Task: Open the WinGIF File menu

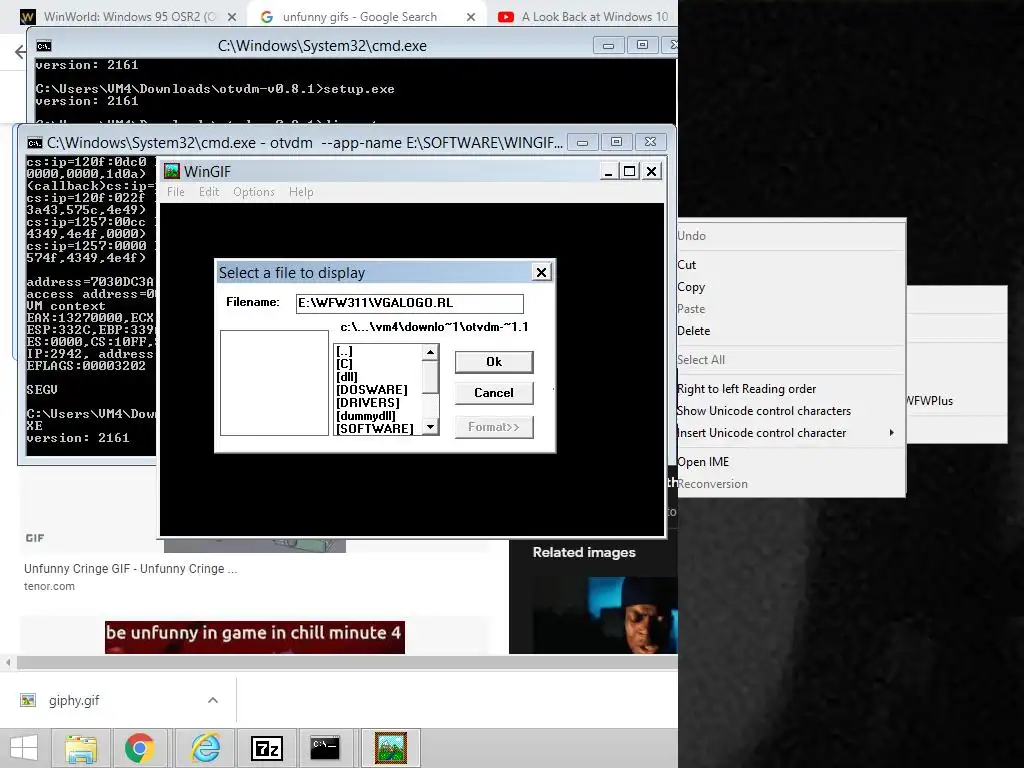Action: tap(176, 192)
